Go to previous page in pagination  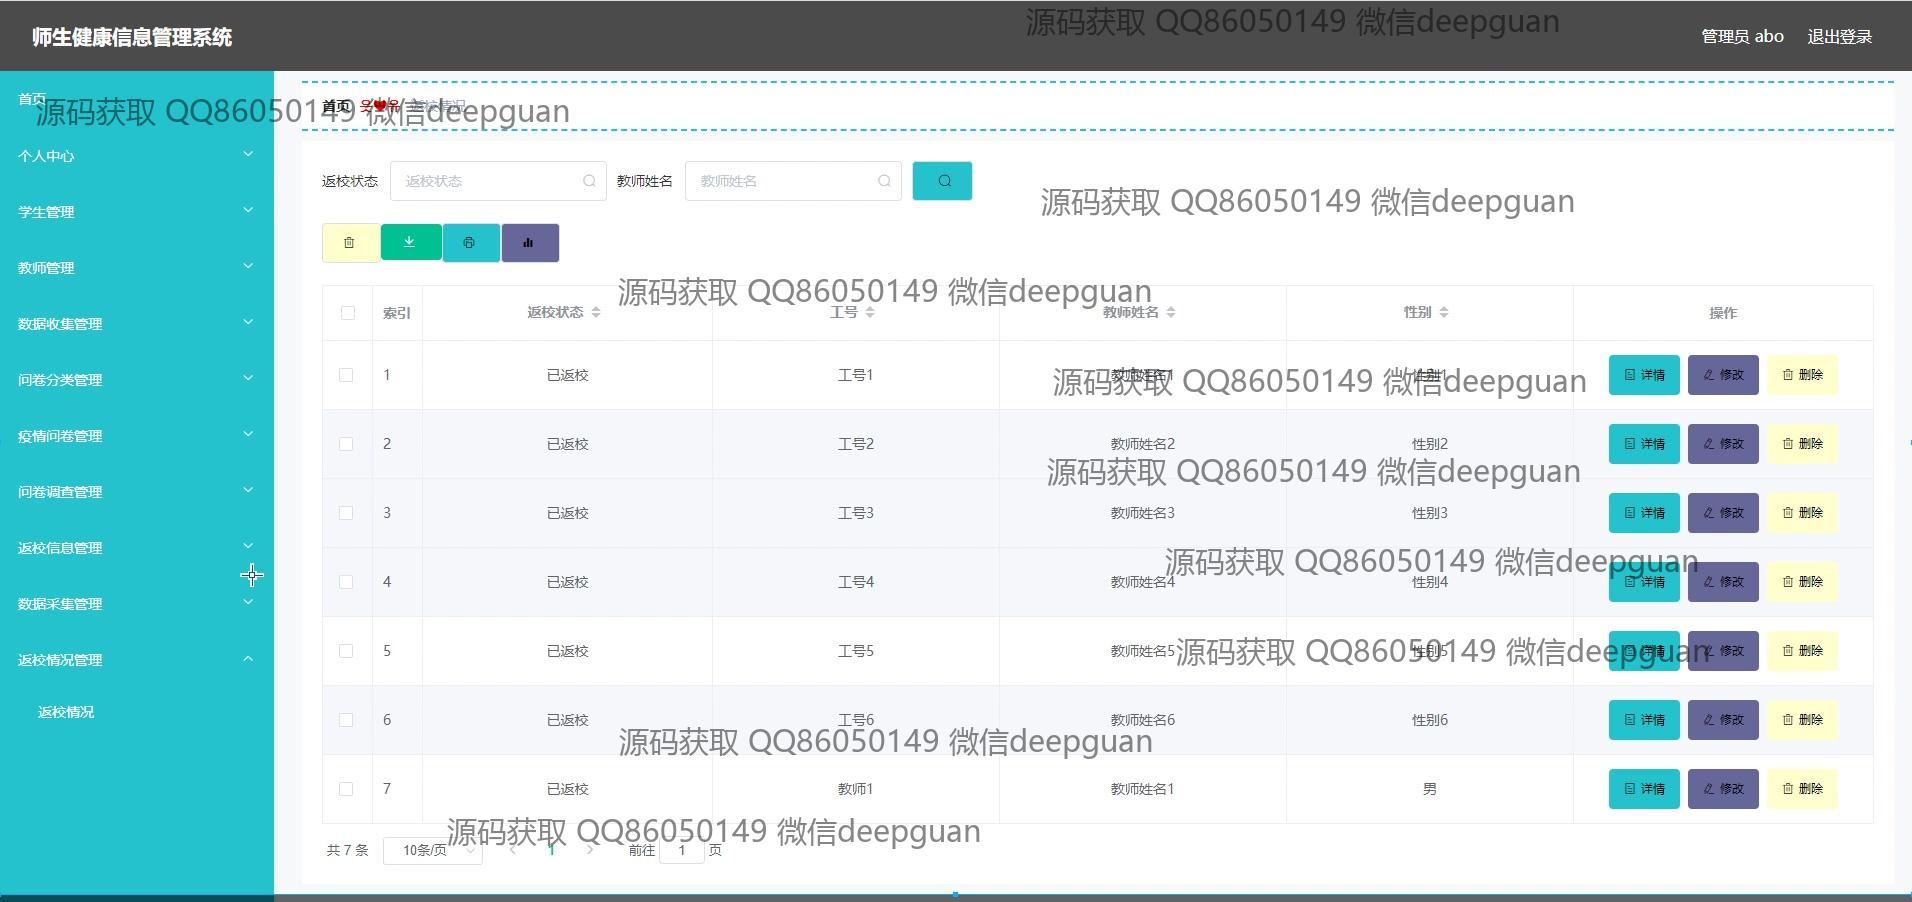coord(513,850)
